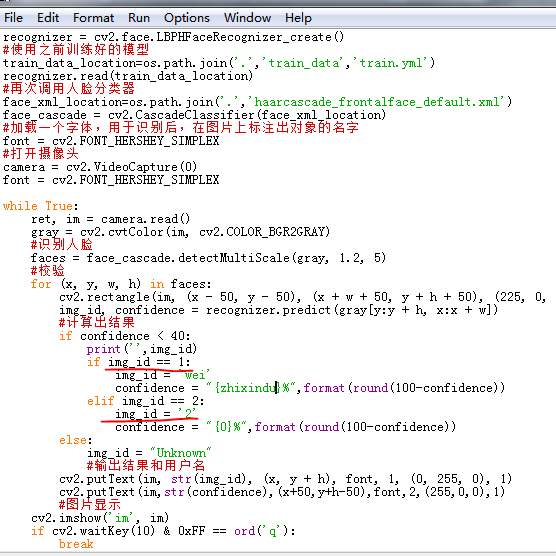This screenshot has height=556, width=556.
Task: Click the 'detectMultiScale(gray, 1.2, 5)' line
Action: [x=208, y=258]
